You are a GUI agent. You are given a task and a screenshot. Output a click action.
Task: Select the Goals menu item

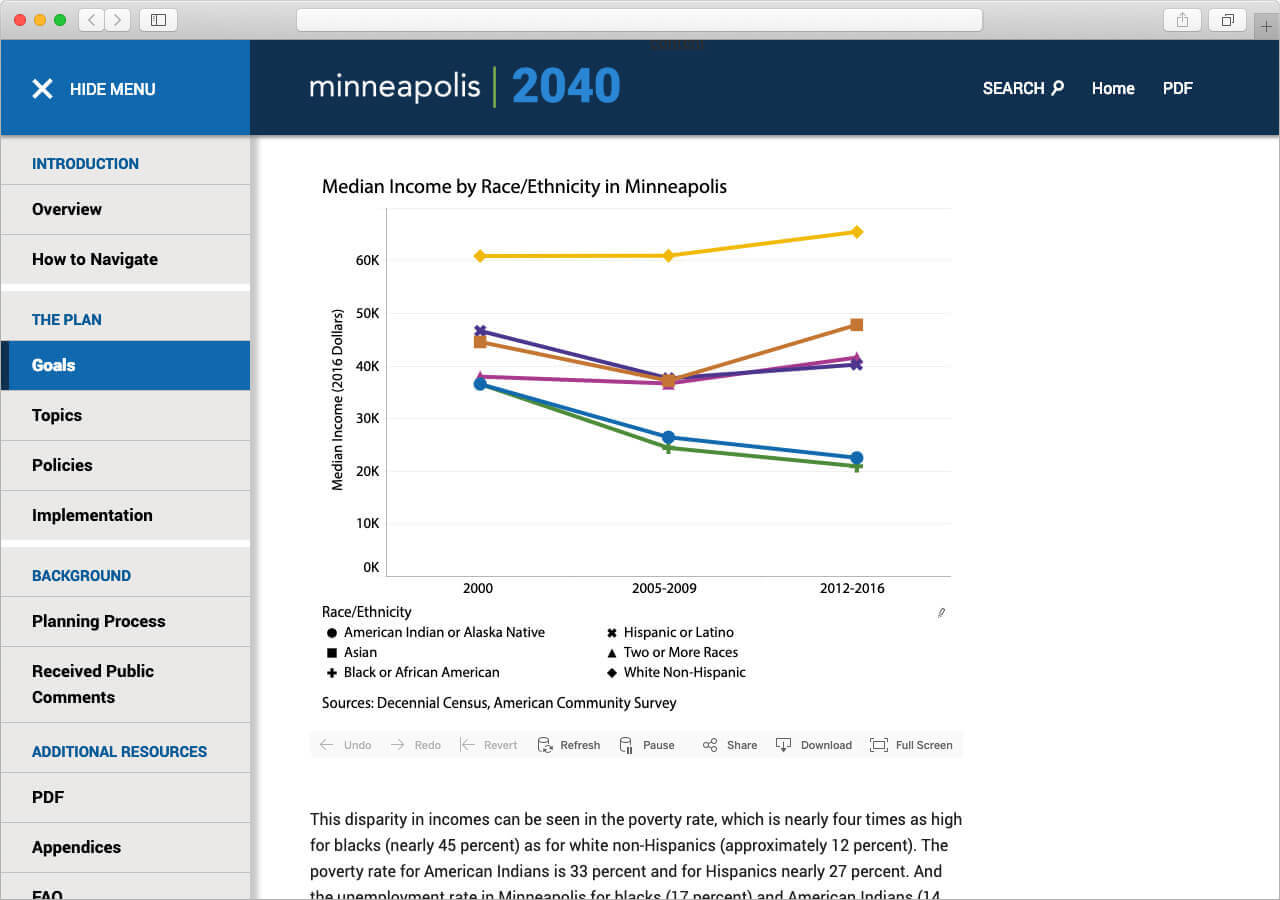125,365
